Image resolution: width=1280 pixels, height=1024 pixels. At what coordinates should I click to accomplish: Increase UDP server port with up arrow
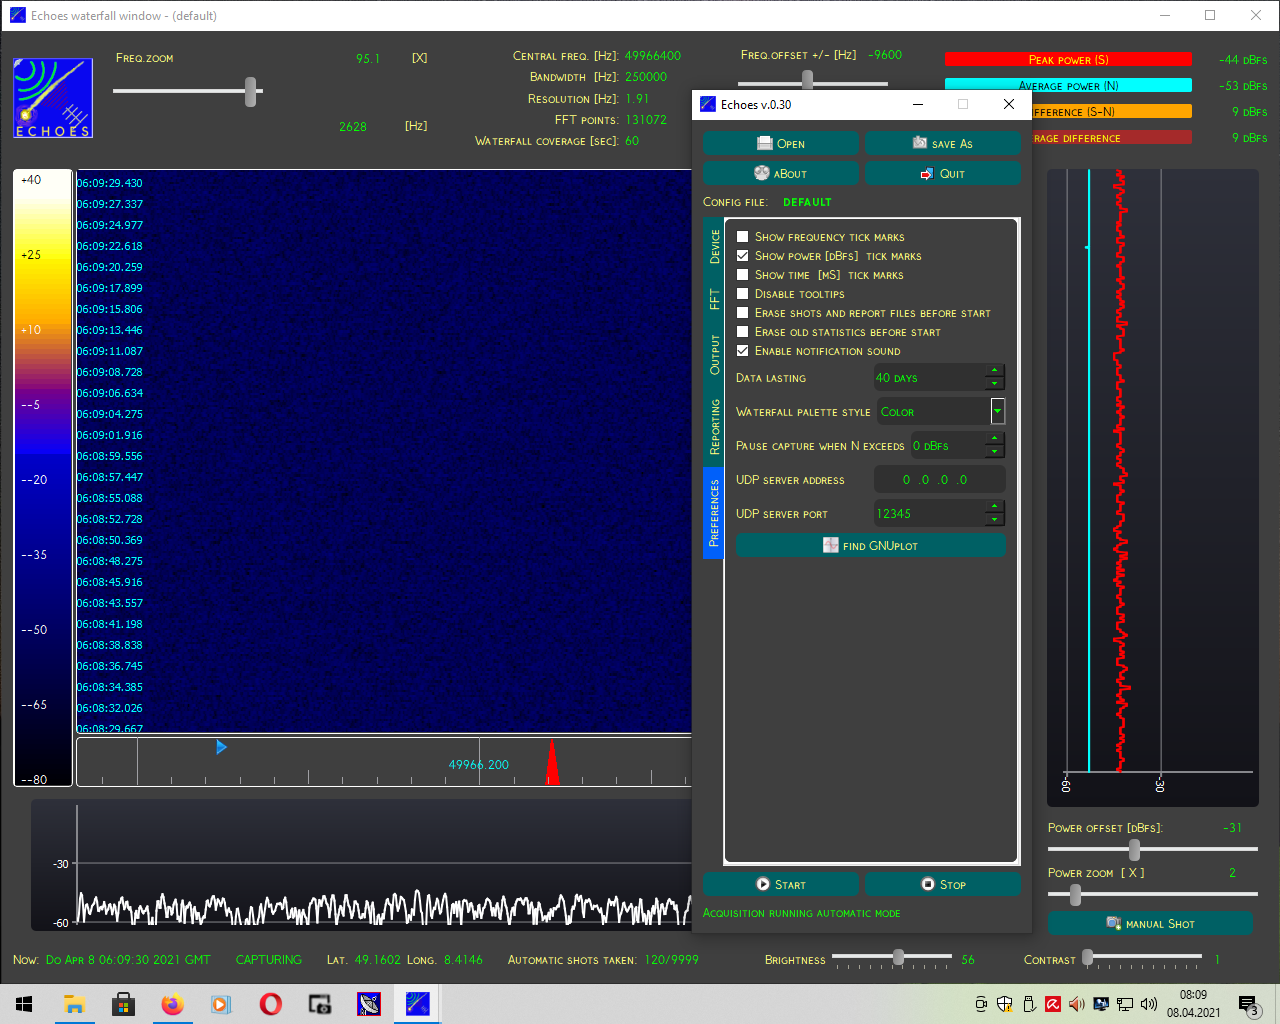995,507
